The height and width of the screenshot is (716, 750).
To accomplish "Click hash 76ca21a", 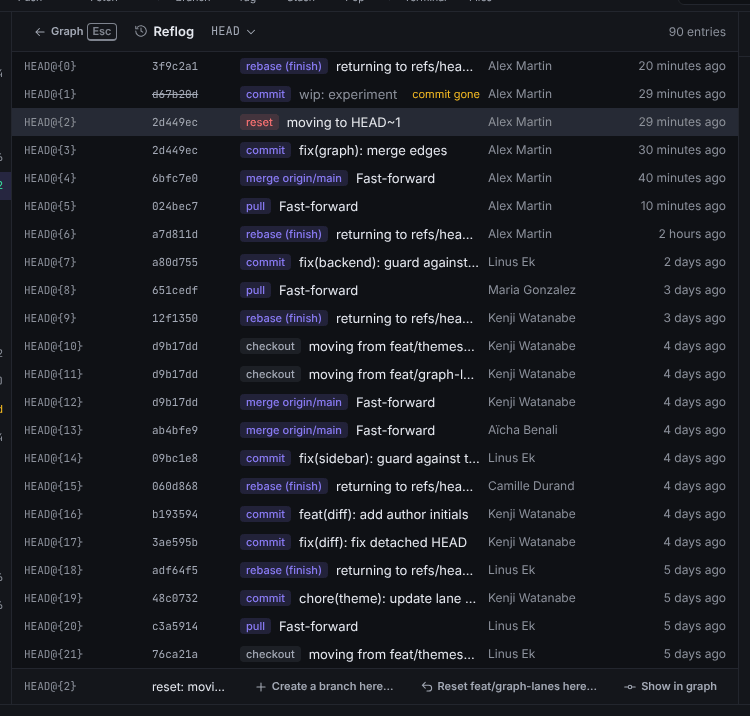I will pyautogui.click(x=175, y=654).
